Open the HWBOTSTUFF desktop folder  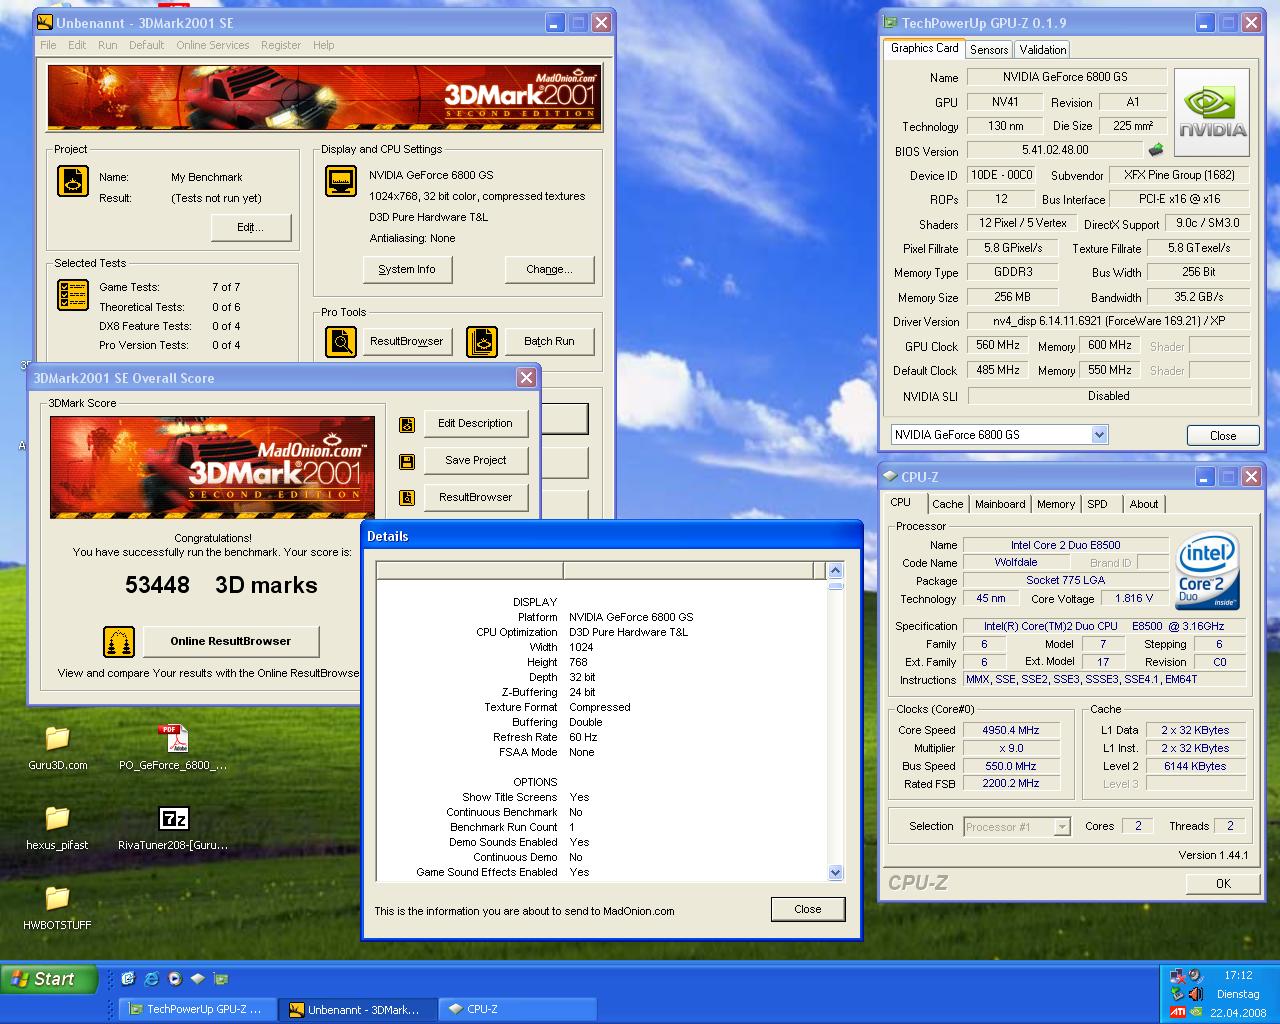57,907
